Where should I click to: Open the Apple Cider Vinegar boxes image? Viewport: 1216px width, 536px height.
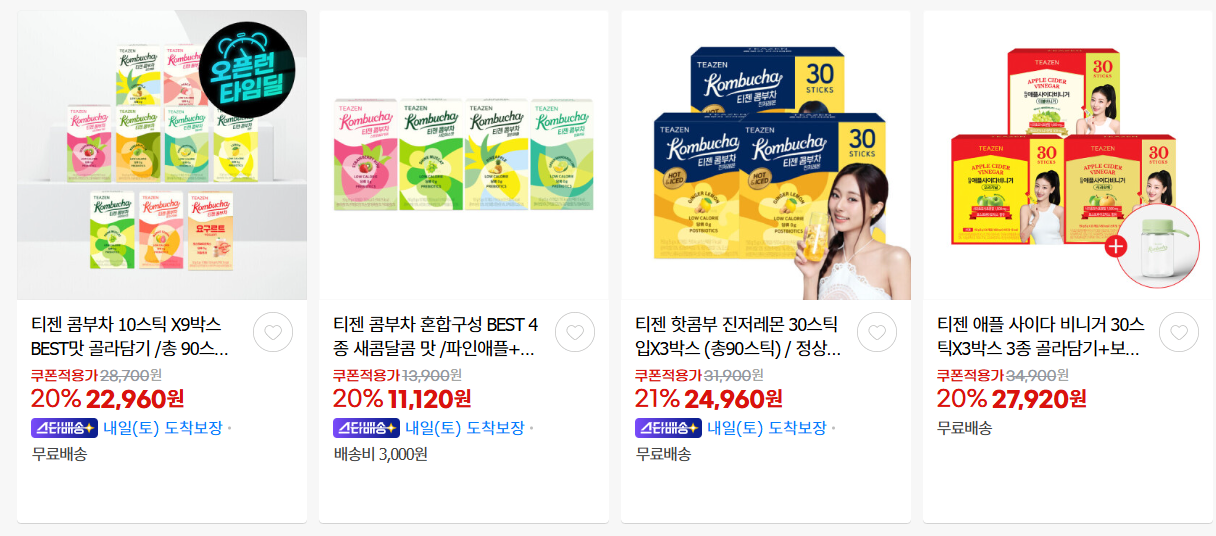pos(1068,155)
